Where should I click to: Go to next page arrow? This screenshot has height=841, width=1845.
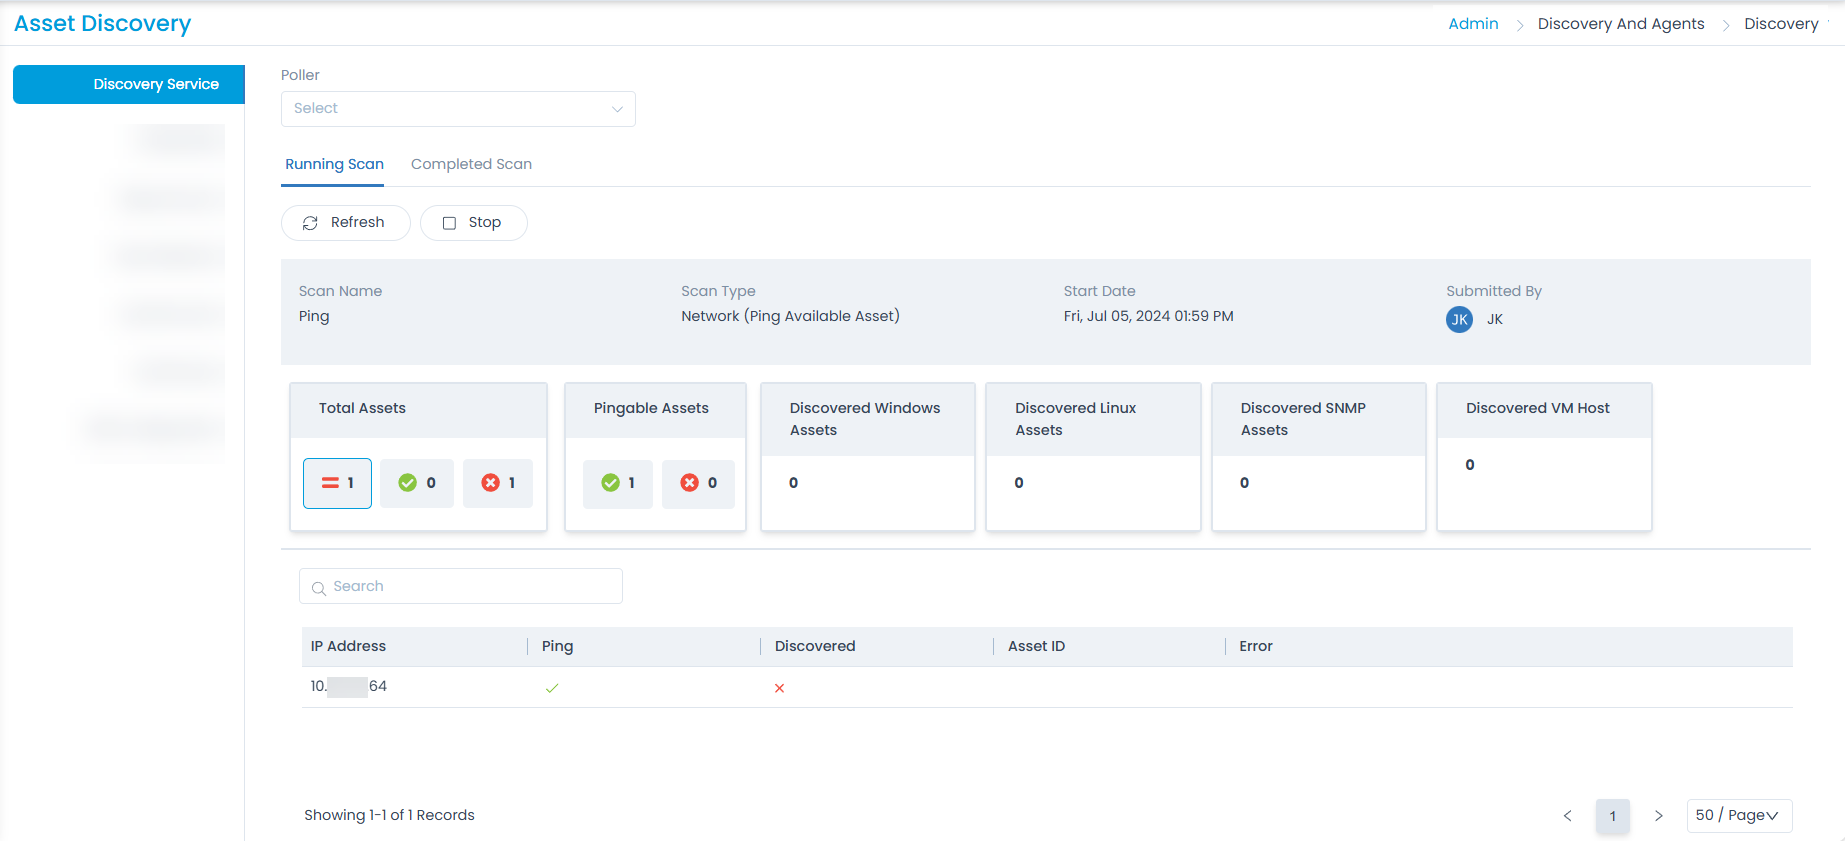click(1658, 816)
